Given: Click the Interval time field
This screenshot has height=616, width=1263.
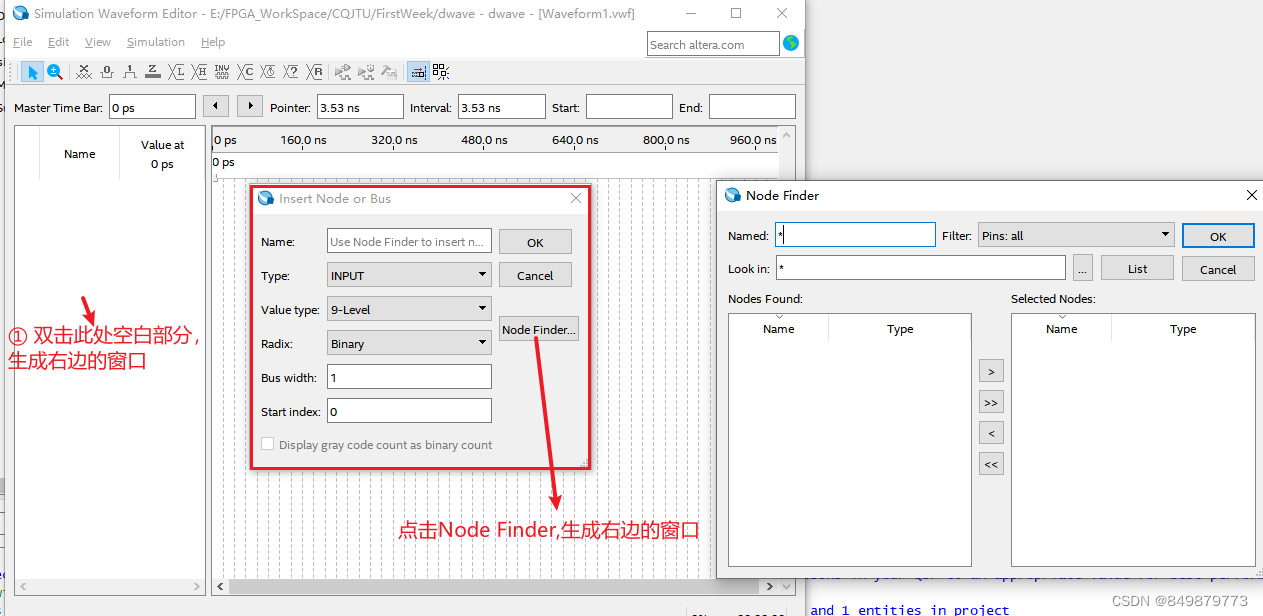Looking at the screenshot, I should (500, 107).
